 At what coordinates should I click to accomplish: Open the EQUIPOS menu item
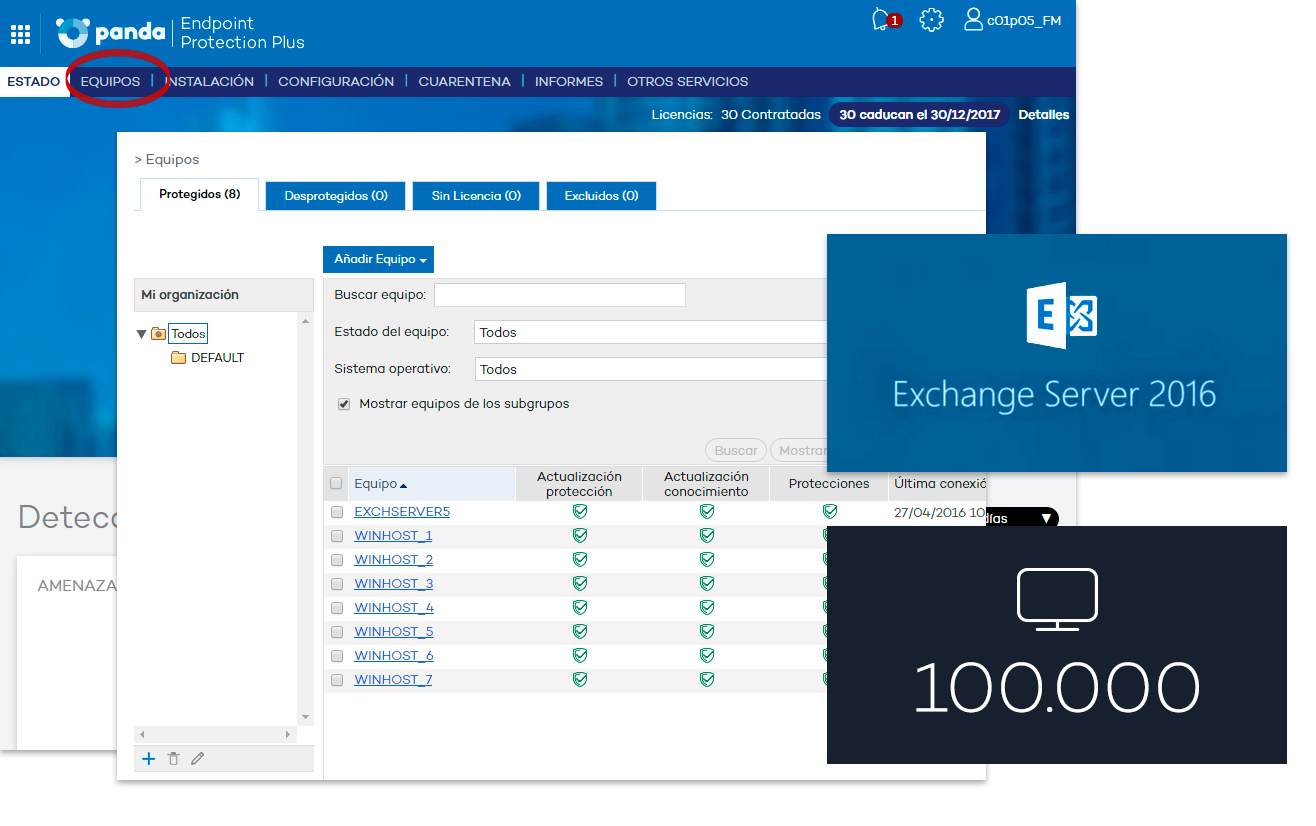pos(110,82)
